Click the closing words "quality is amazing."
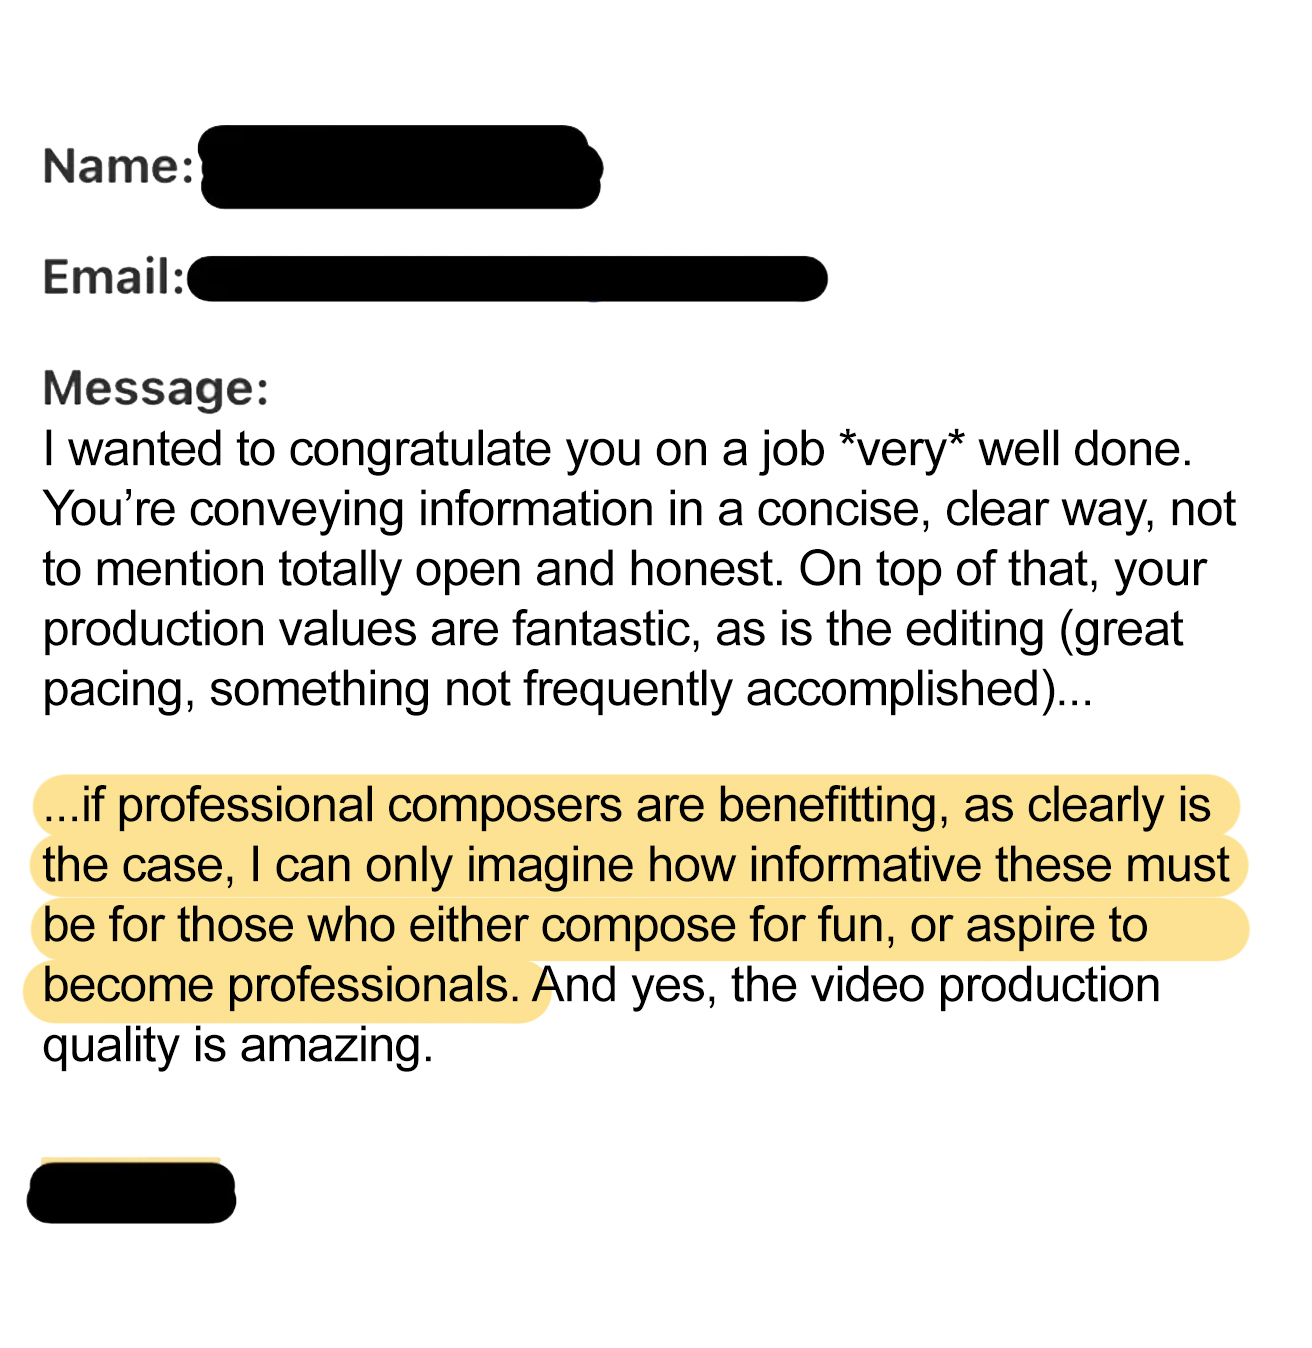The height and width of the screenshot is (1348, 1312). point(238,1046)
